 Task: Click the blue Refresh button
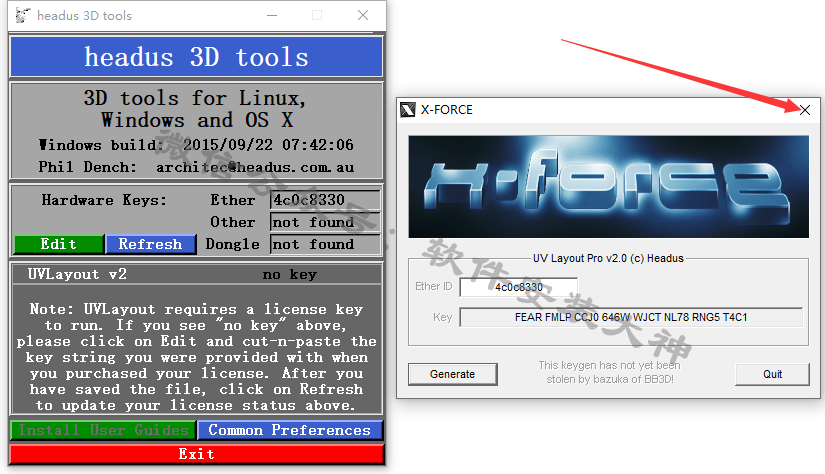pos(150,244)
